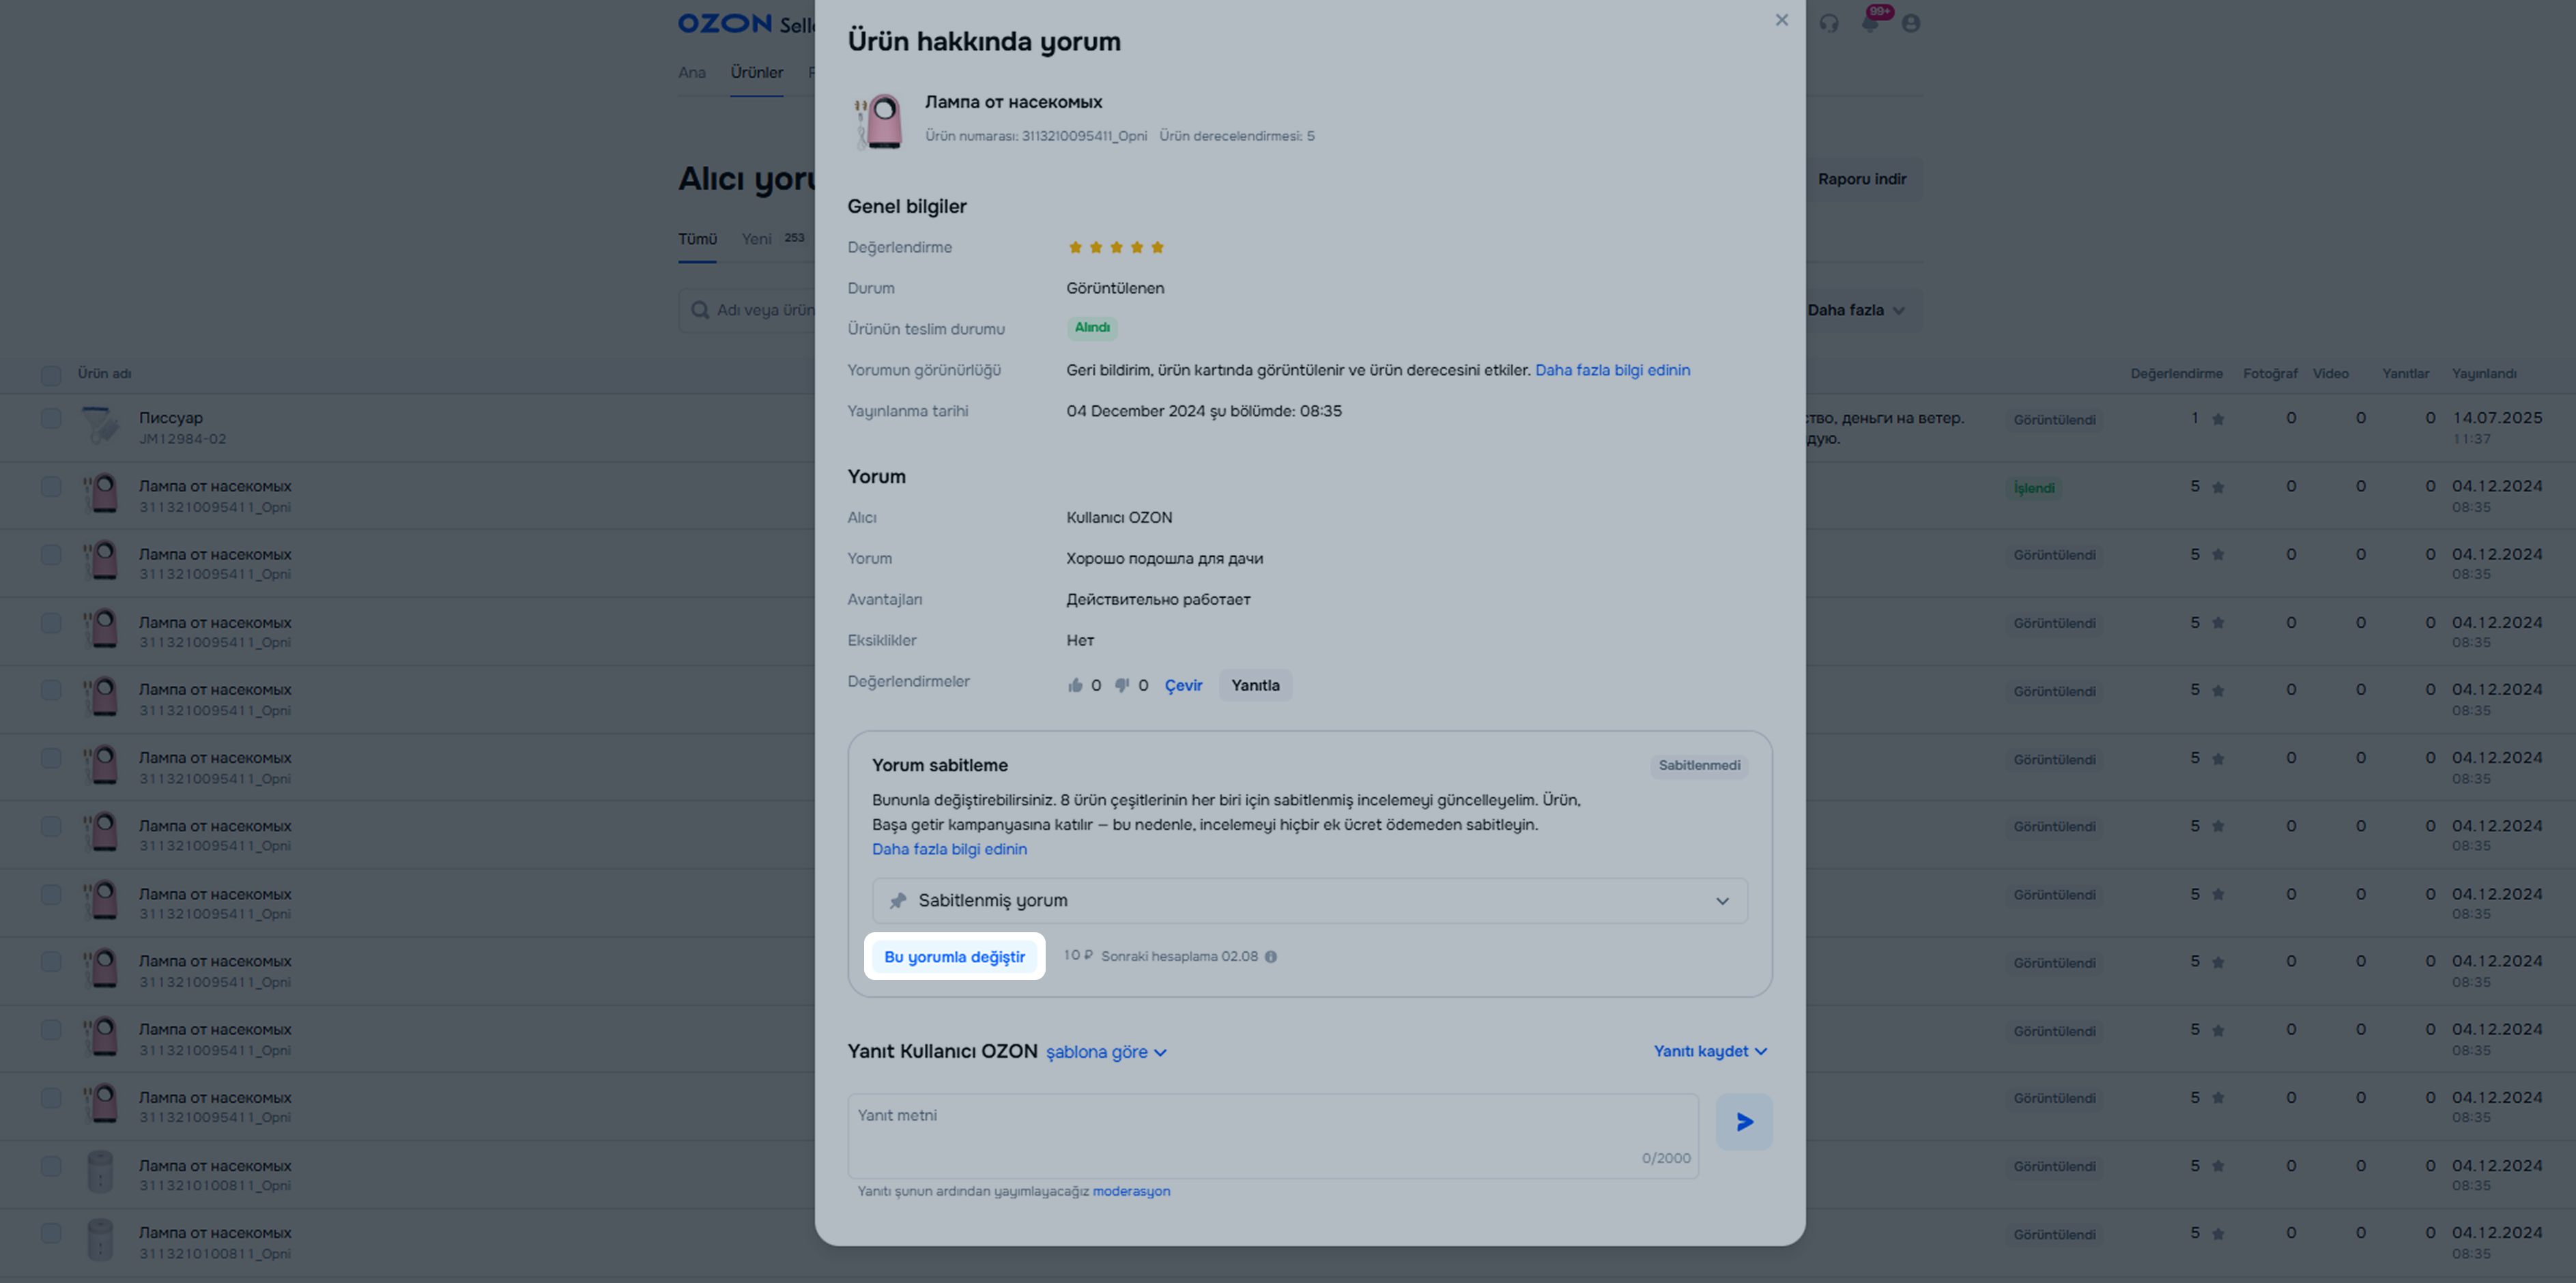The height and width of the screenshot is (1283, 2576).
Task: Expand the Sabitlenmiş yorum dropdown
Action: click(x=1310, y=901)
